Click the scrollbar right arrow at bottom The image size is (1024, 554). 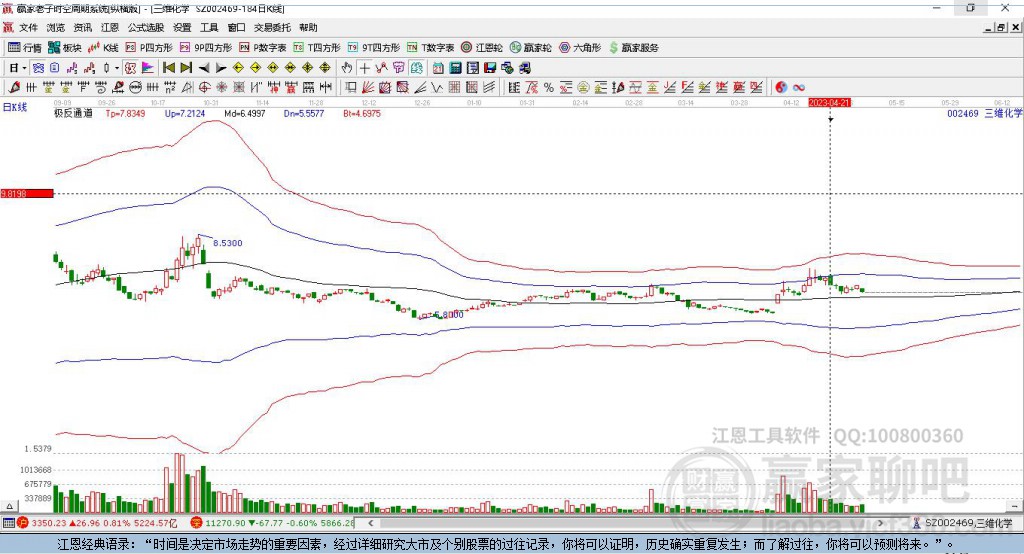point(880,523)
